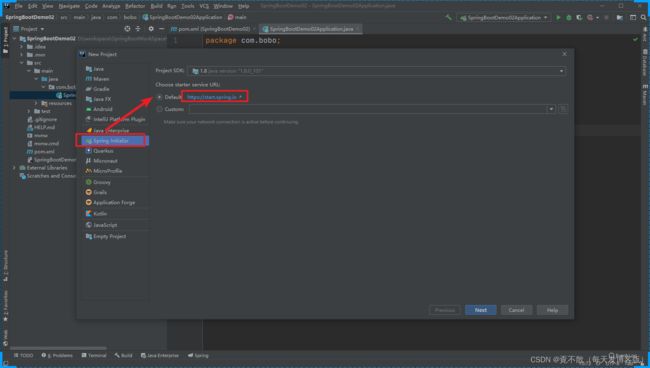Viewport: 650px width, 368px height.
Task: Switch to SpringBootDemo02Application.java editor tab
Action: 311,29
